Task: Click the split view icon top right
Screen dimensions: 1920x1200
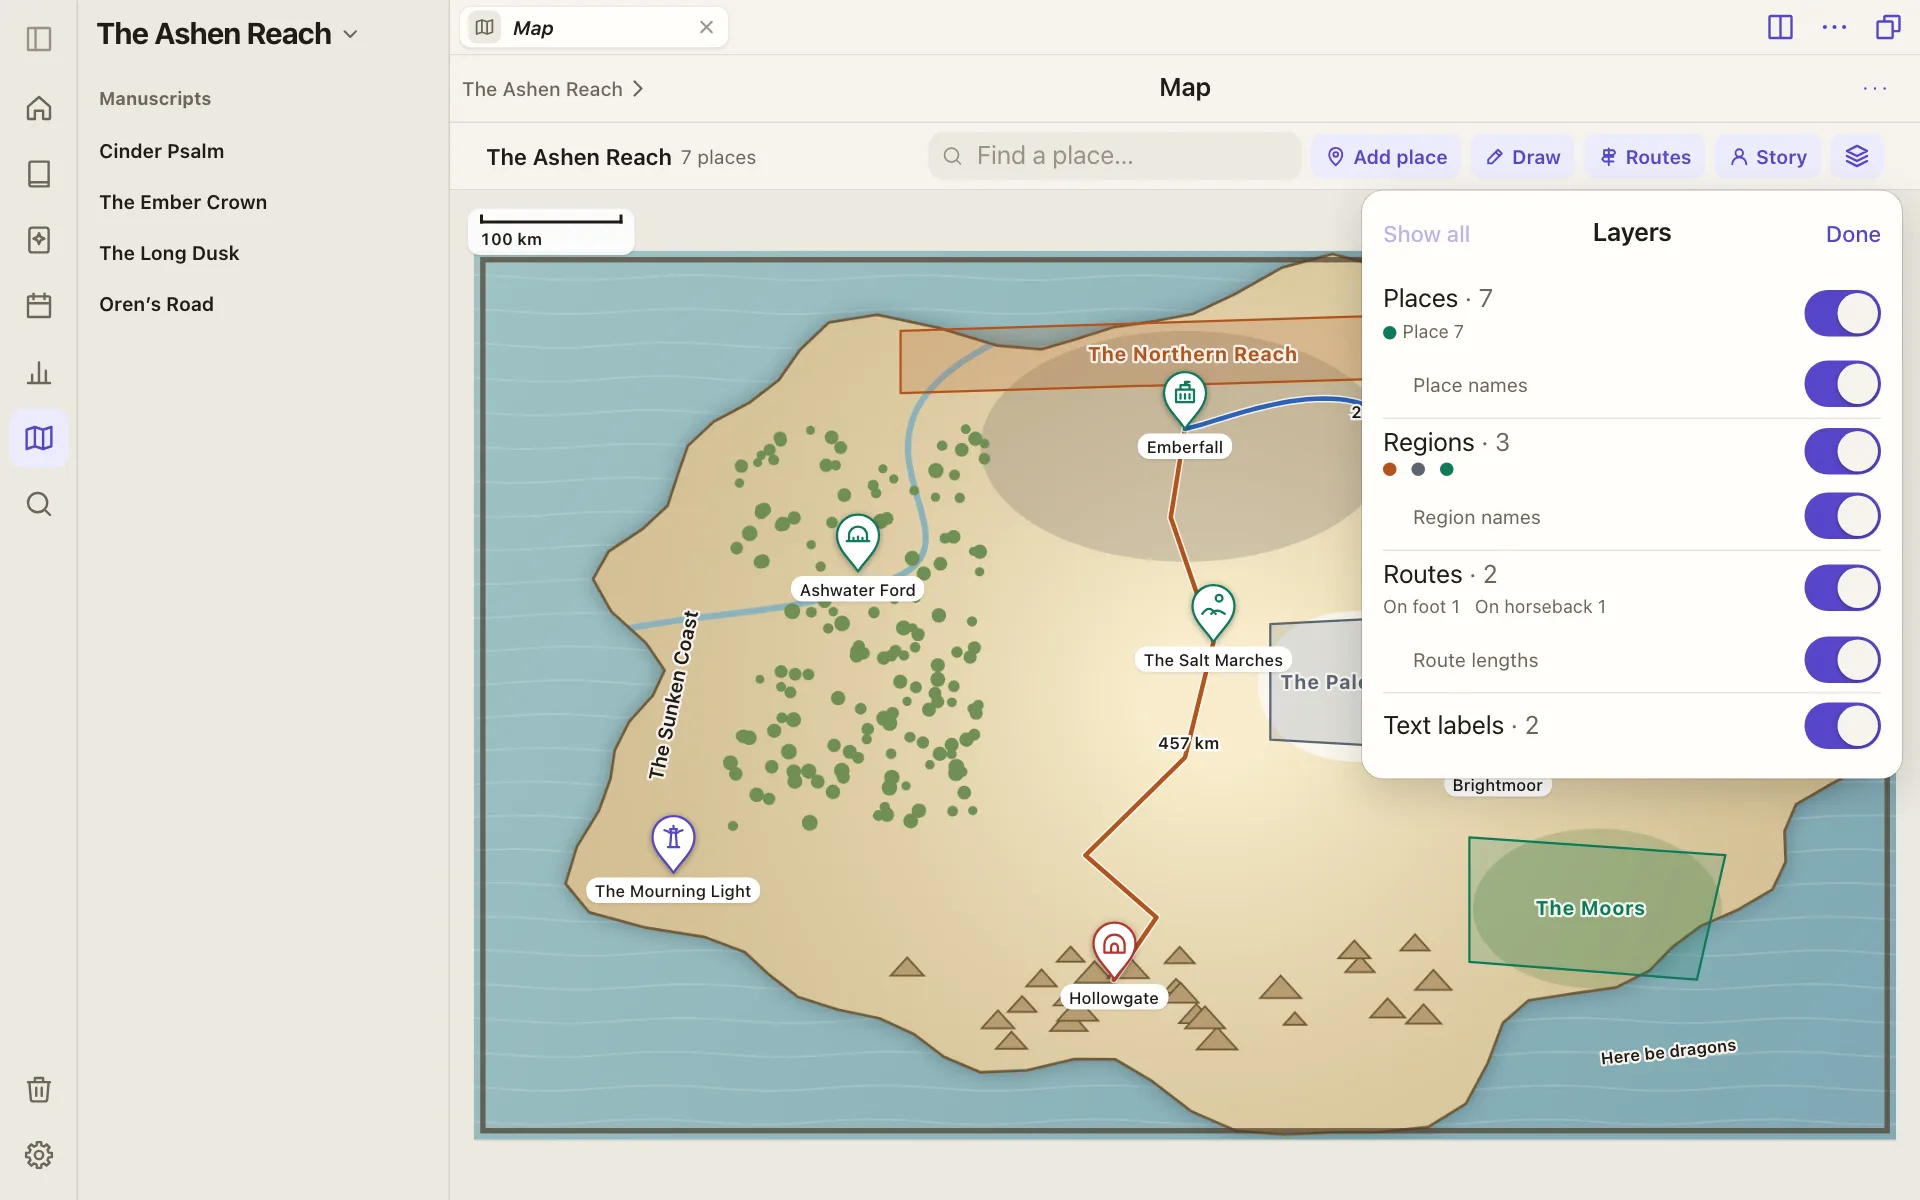Action: coord(1780,27)
